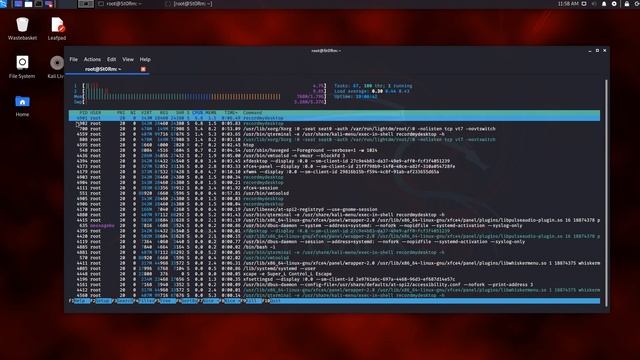Open the Help menu in terminal
The image size is (640, 360).
point(145,59)
